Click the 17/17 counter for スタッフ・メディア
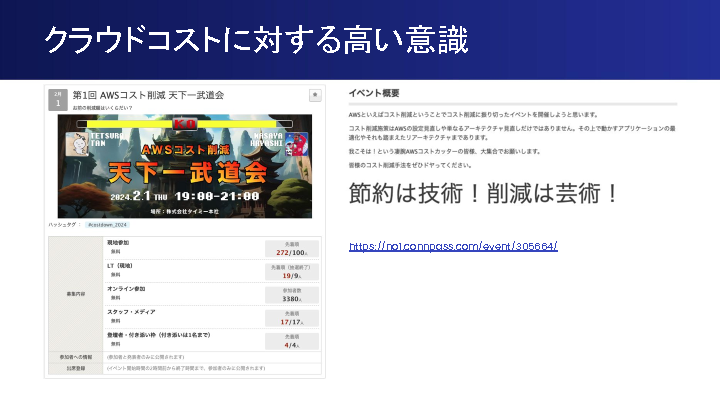The width and height of the screenshot is (720, 405). click(x=291, y=320)
